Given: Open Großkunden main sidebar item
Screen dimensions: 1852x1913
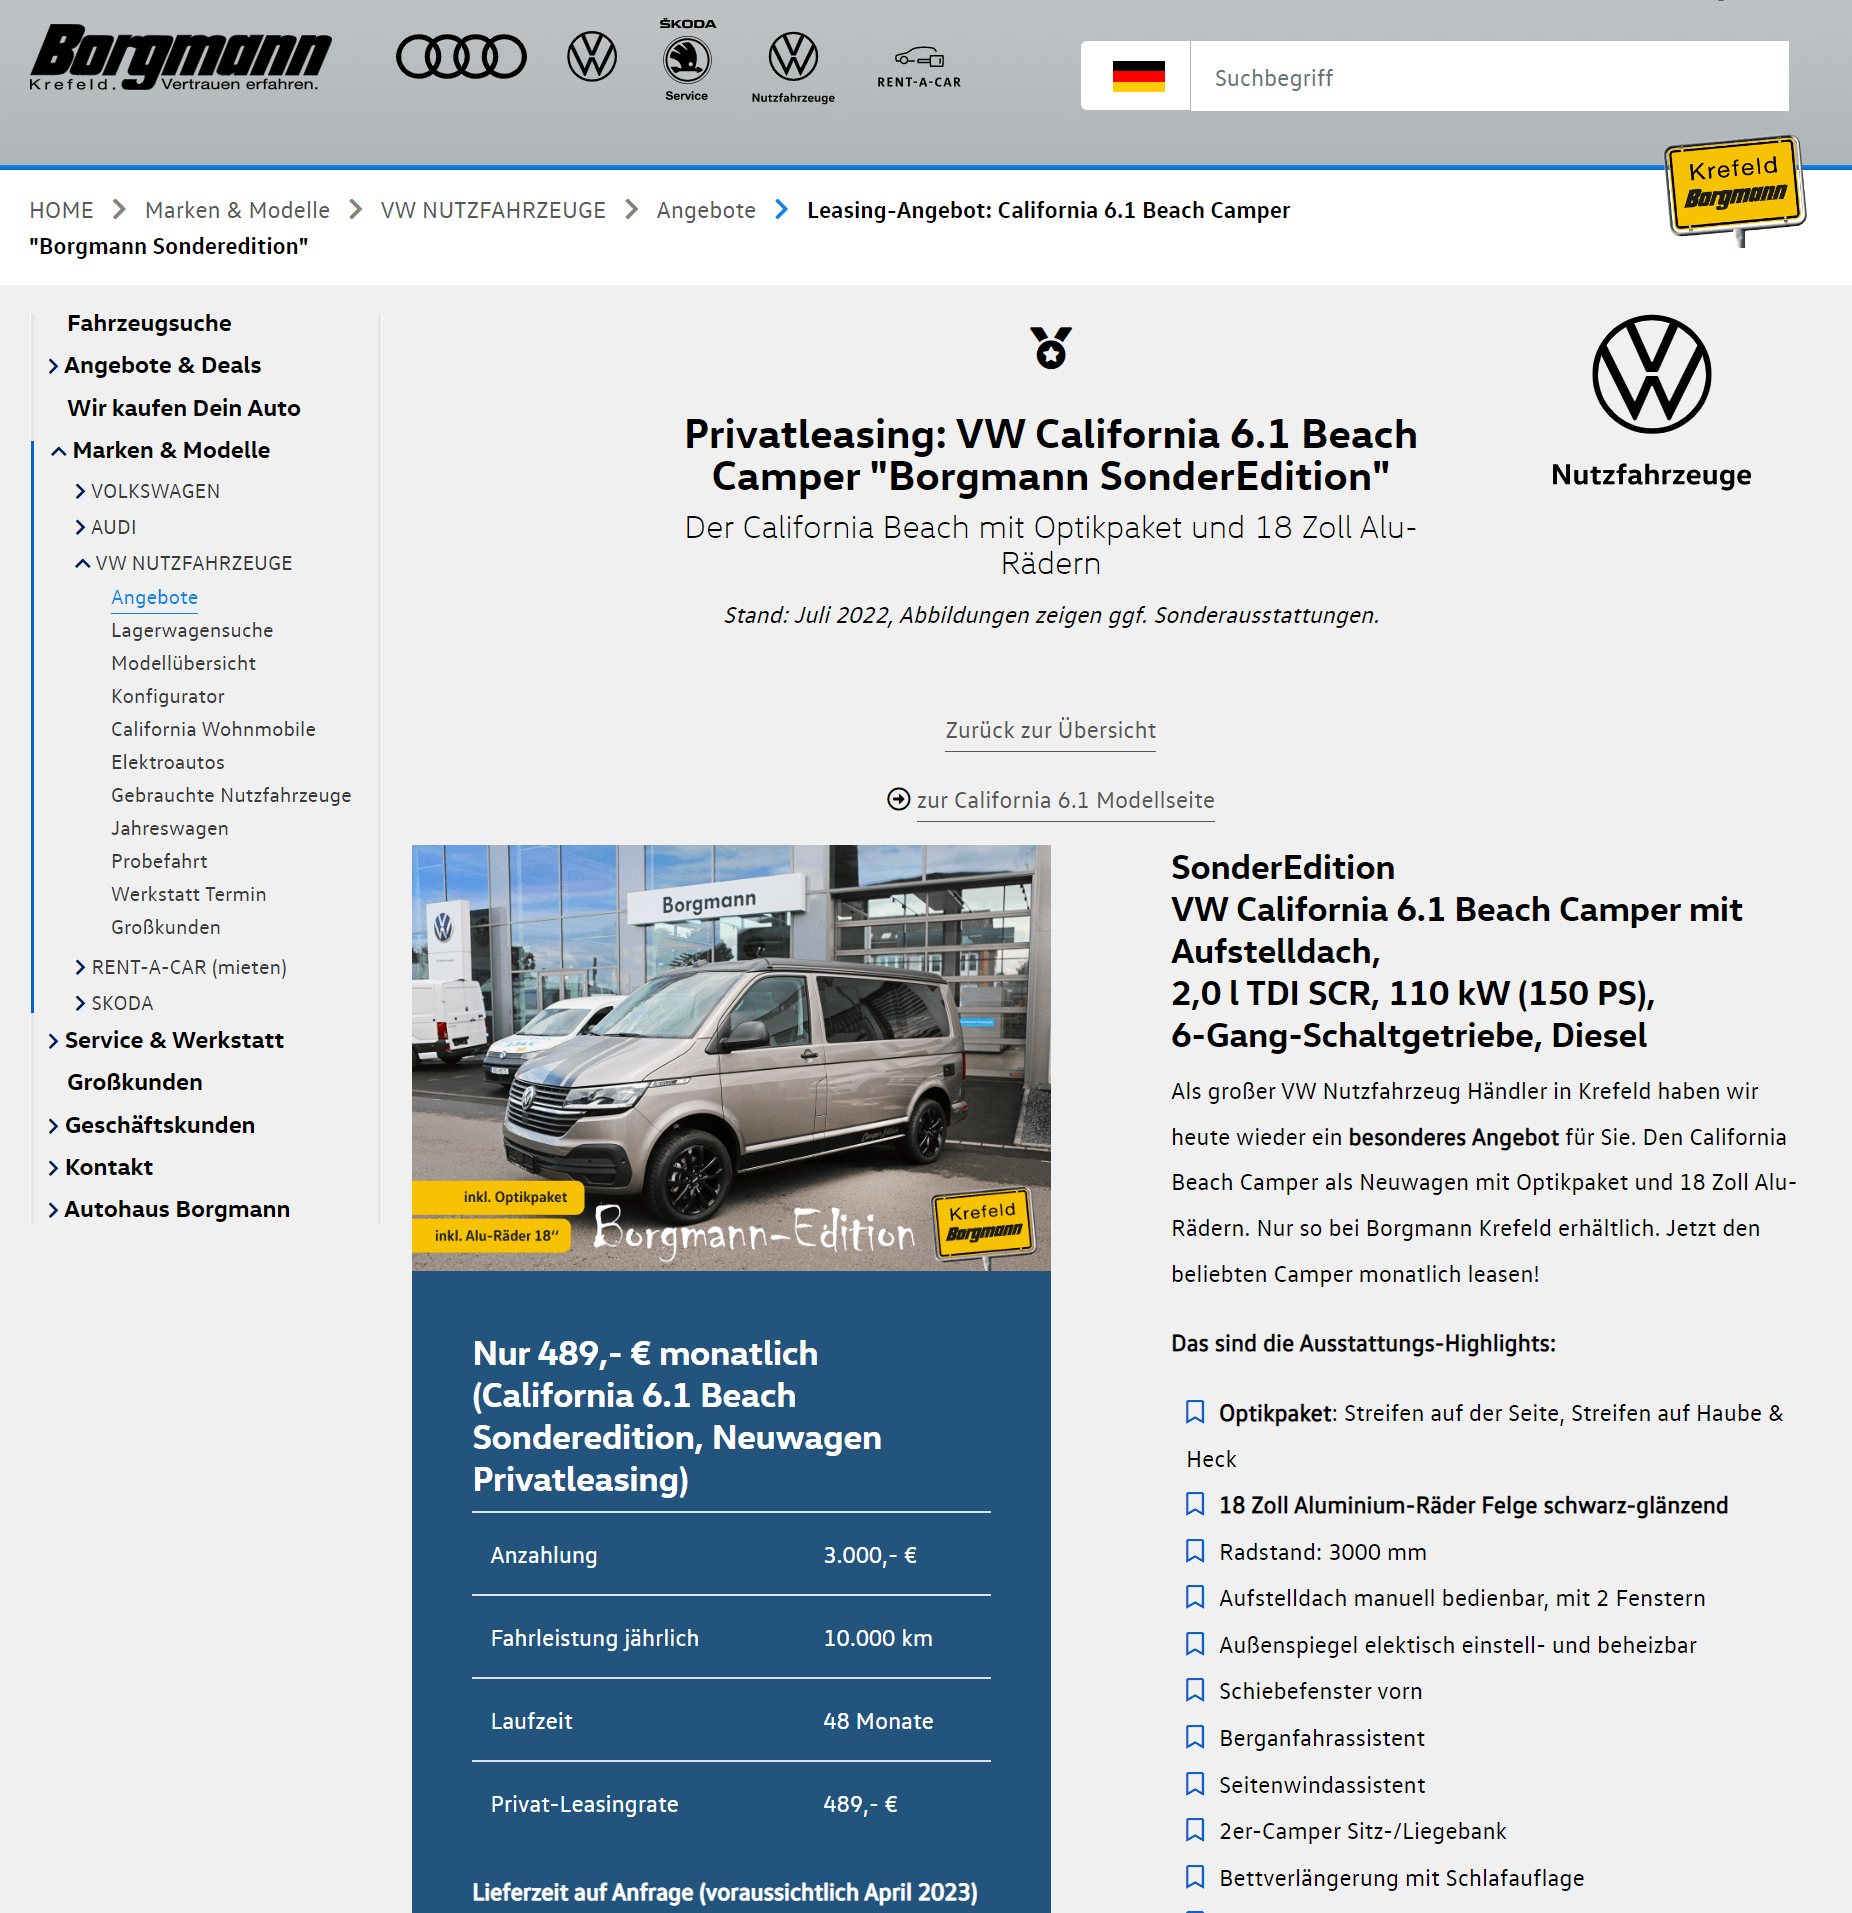Looking at the screenshot, I should (x=135, y=1082).
